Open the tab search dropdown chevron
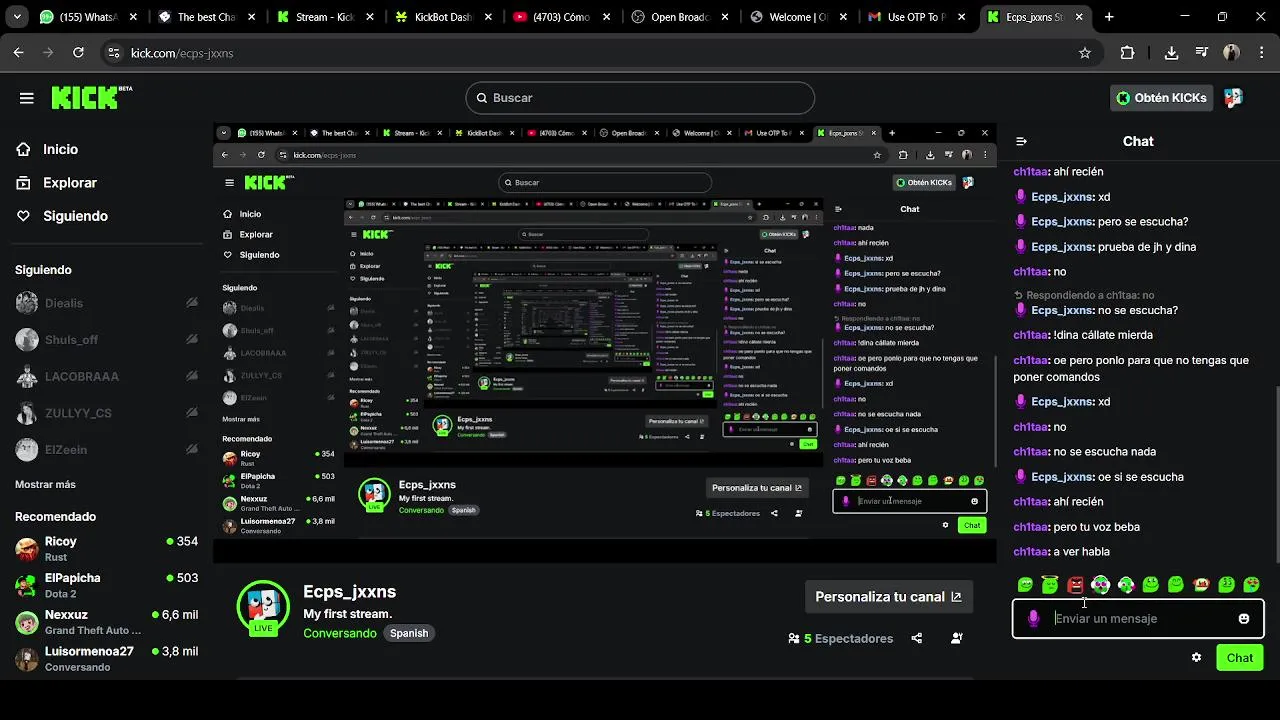The height and width of the screenshot is (720, 1280). pos(19,17)
